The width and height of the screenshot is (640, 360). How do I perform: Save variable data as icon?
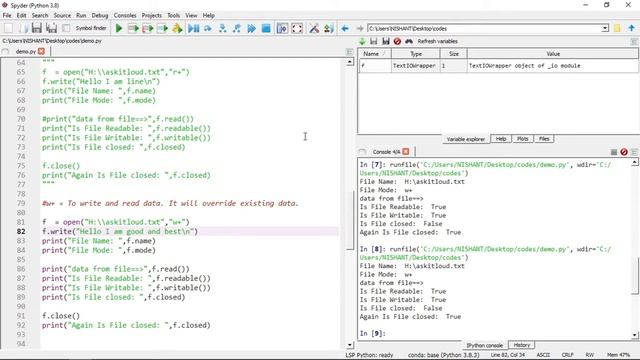coord(385,41)
